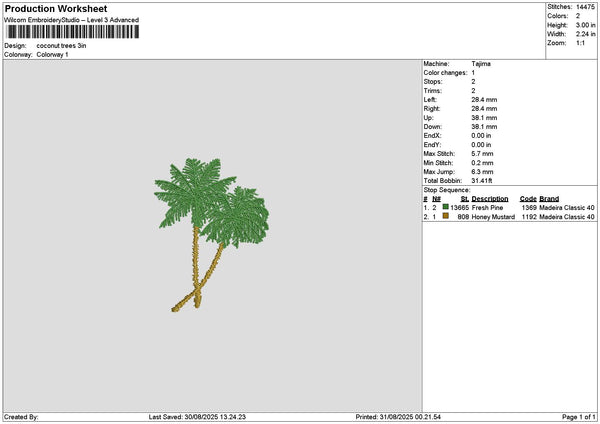Click stitch count 808 in stop sequence
This screenshot has width=600, height=424.
coord(463,217)
